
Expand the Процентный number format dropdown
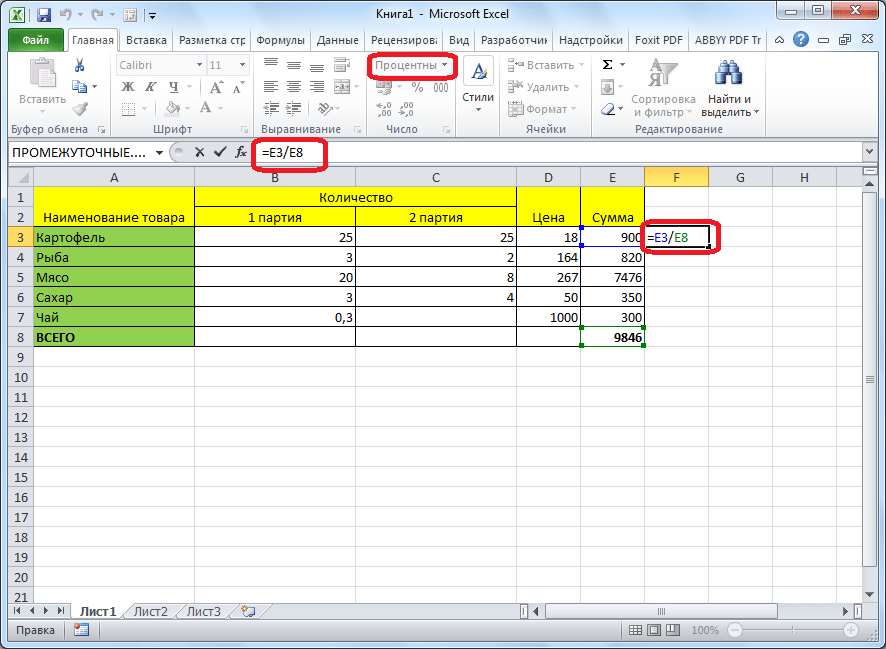click(444, 65)
